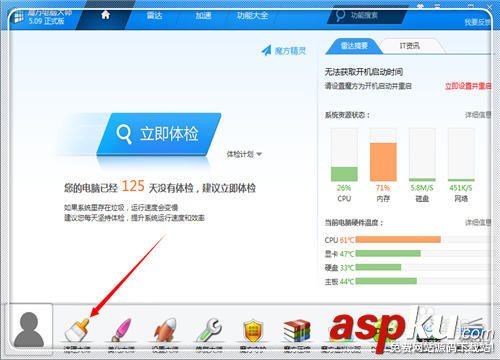Click the 主板 44℃ temperature bar
Image resolution: width=500 pixels, height=360 pixels.
pyautogui.click(x=423, y=281)
